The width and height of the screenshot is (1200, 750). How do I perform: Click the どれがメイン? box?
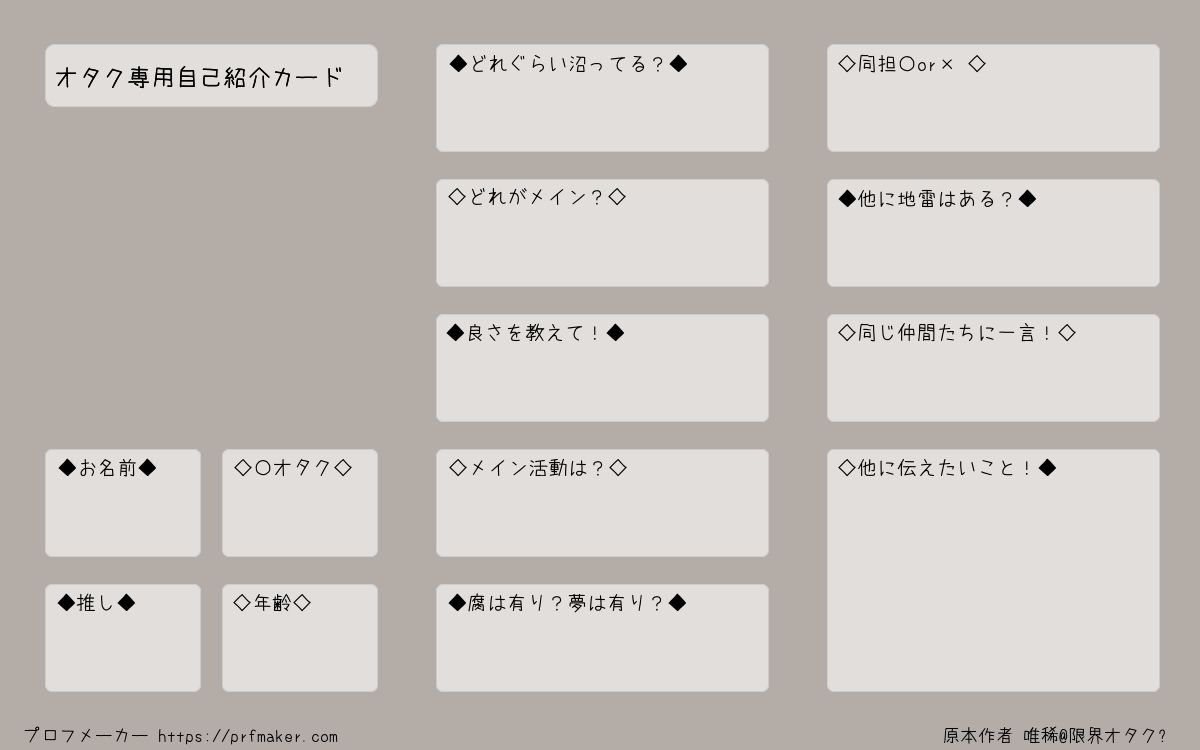(x=602, y=233)
